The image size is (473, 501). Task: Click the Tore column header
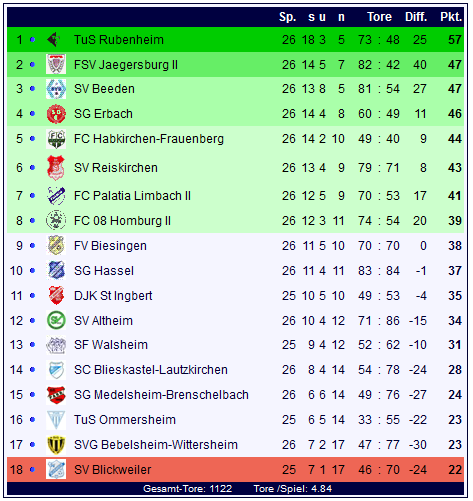(x=379, y=17)
